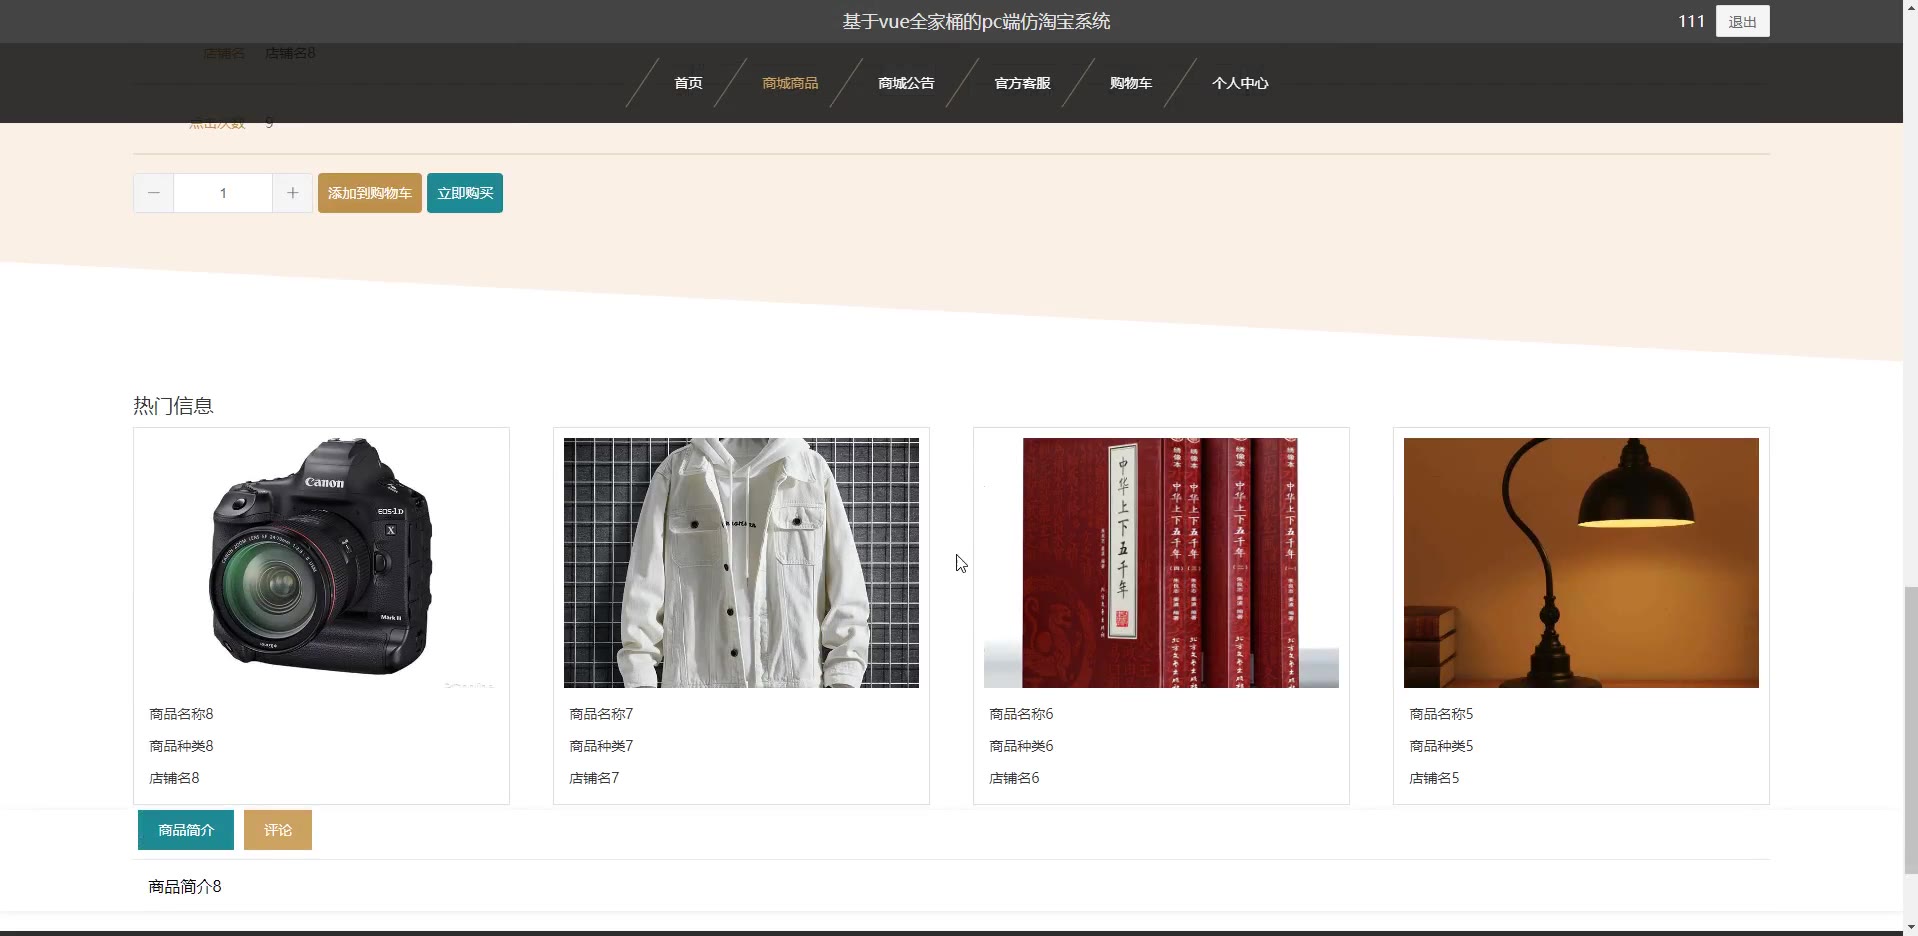Add item with 添加到购物车 button
Screen dimensions: 1918x936
(x=370, y=193)
